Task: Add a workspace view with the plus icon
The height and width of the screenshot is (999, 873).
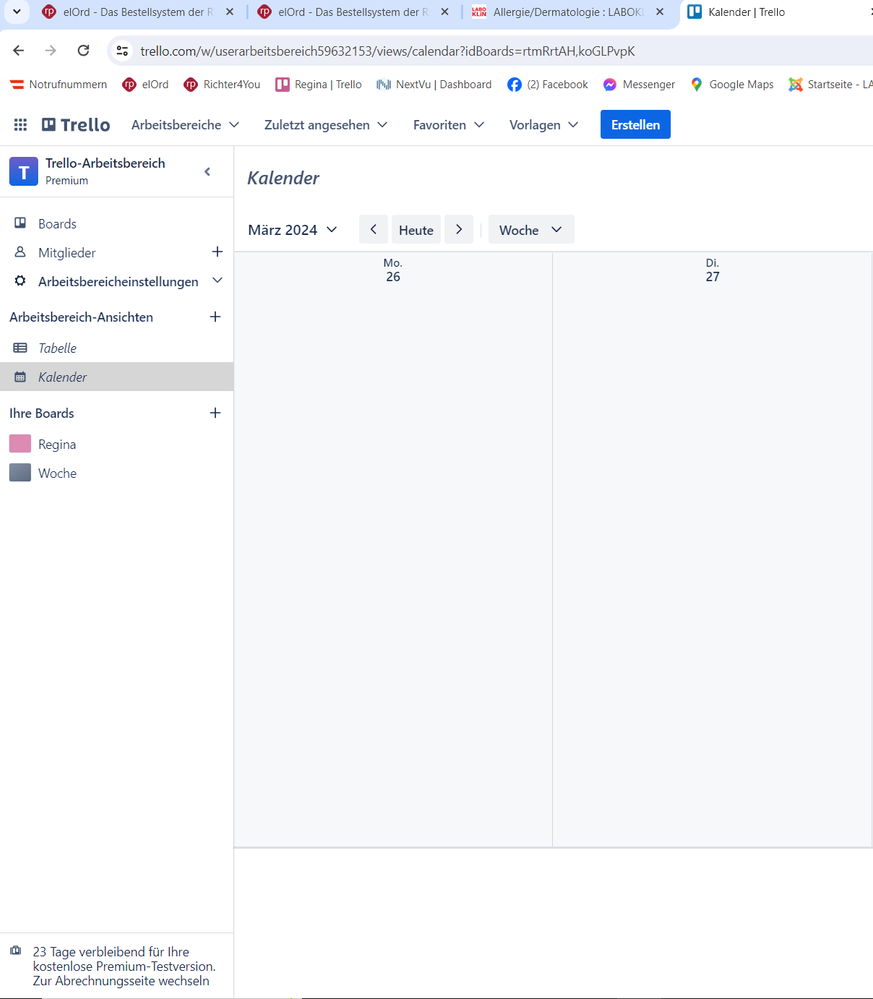Action: click(x=215, y=317)
